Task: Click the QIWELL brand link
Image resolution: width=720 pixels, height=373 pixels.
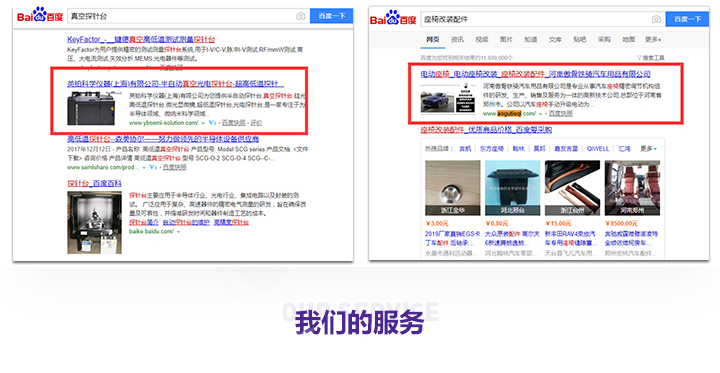Action: pyautogui.click(x=598, y=149)
